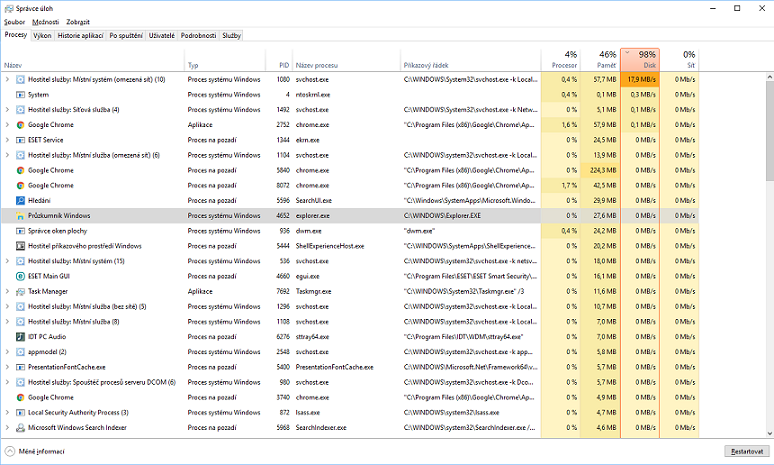
Task: Expand the appmodel (2) process group
Action: [x=8, y=352]
